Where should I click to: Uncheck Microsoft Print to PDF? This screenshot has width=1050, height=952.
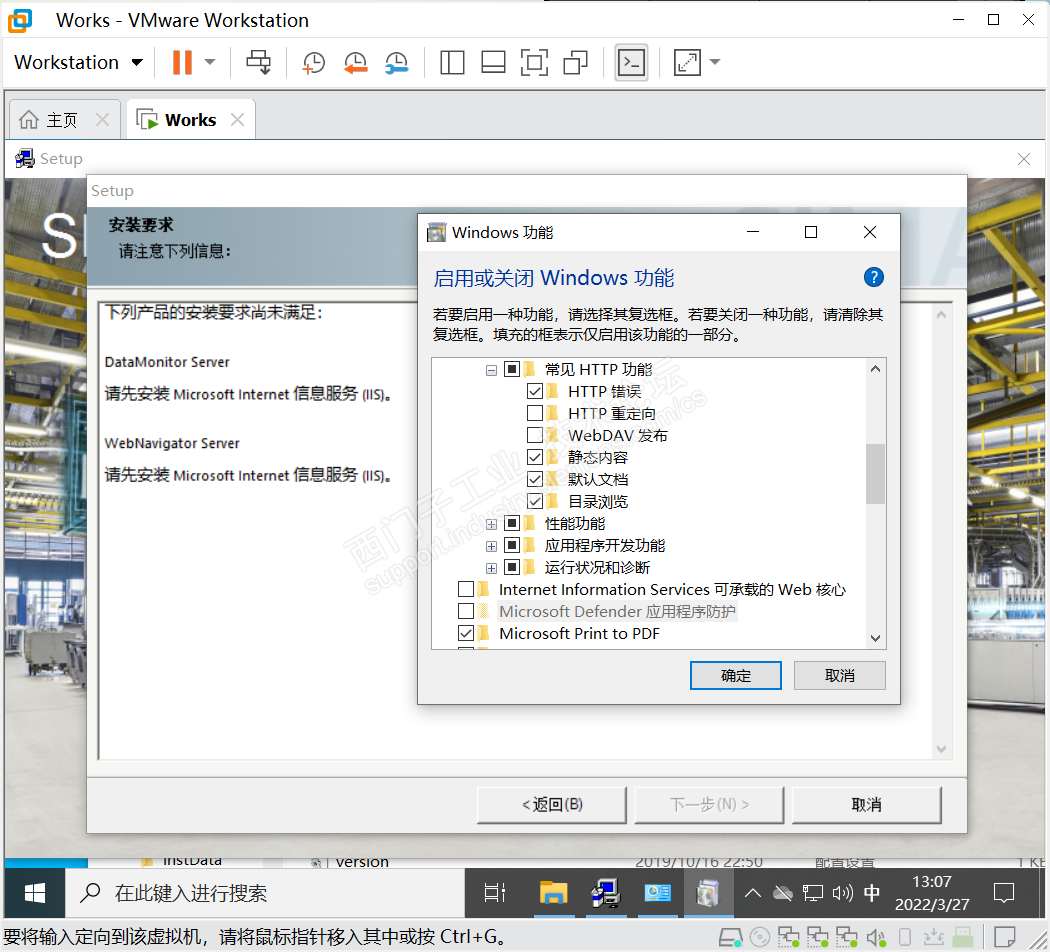(466, 633)
